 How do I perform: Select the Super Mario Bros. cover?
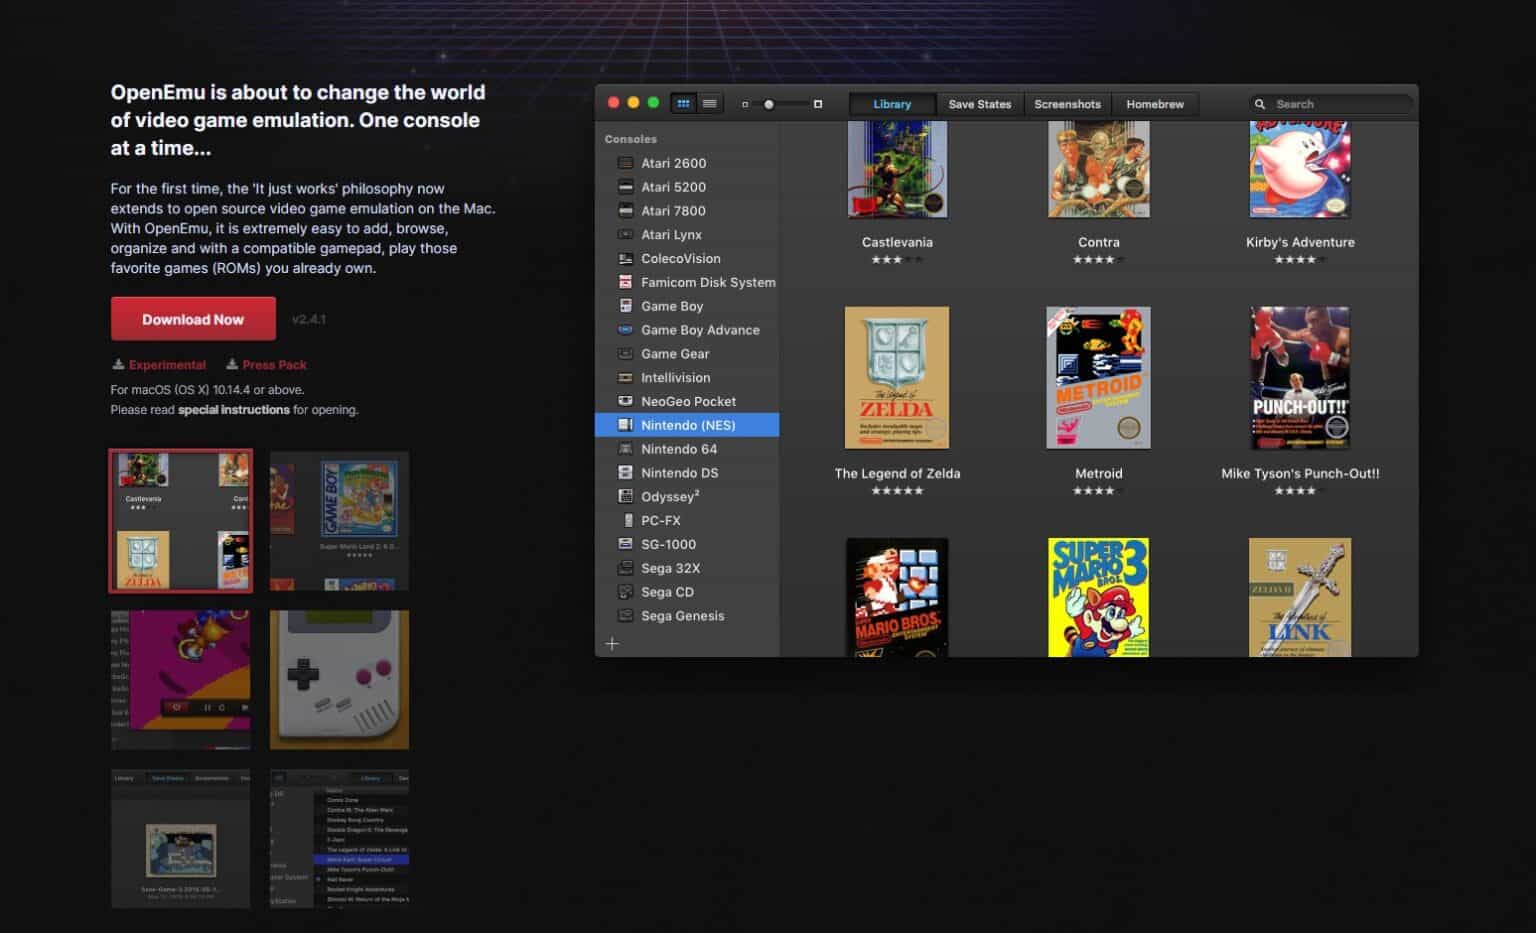coord(897,597)
